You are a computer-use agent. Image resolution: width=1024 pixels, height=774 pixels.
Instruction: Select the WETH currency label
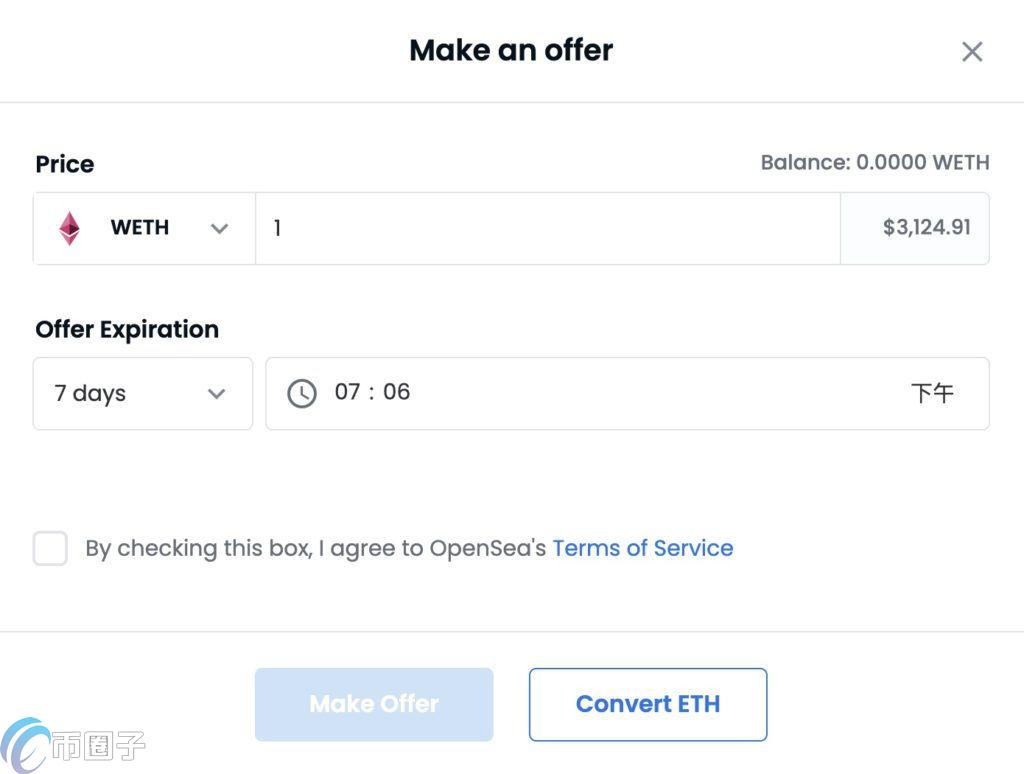coord(139,228)
